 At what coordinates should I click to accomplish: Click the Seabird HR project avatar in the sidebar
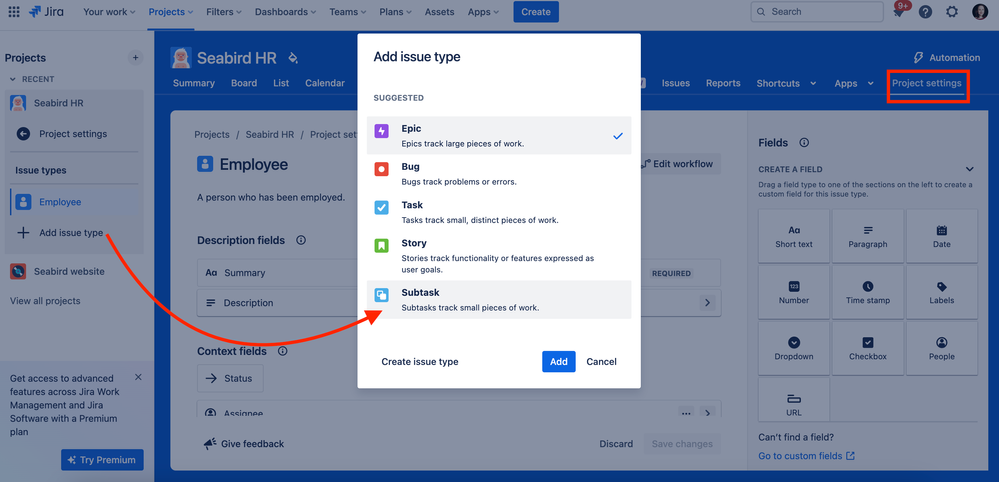point(18,103)
